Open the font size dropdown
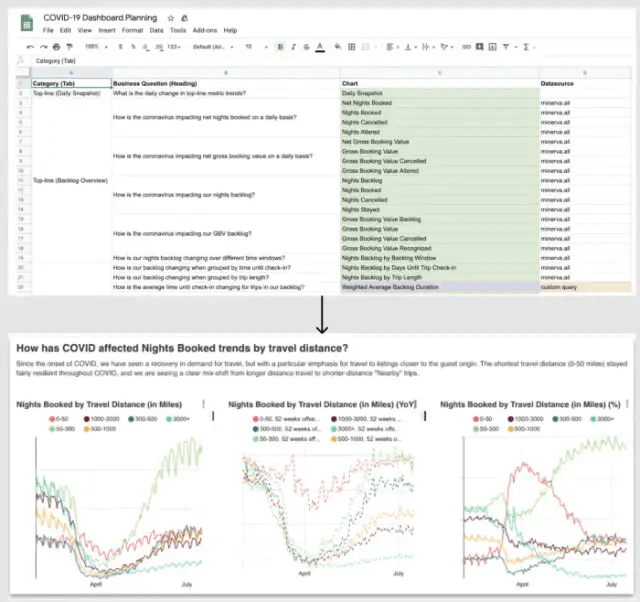Viewport: 640px width, 602px height. [x=251, y=46]
